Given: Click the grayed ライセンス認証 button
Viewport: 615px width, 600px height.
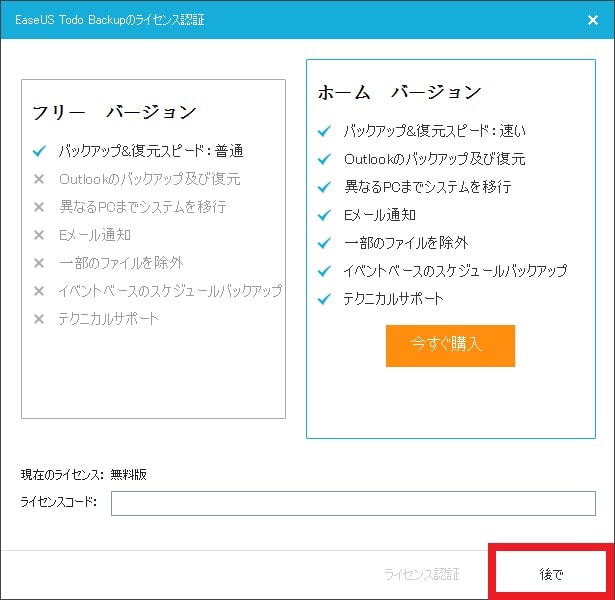Looking at the screenshot, I should tap(422, 574).
